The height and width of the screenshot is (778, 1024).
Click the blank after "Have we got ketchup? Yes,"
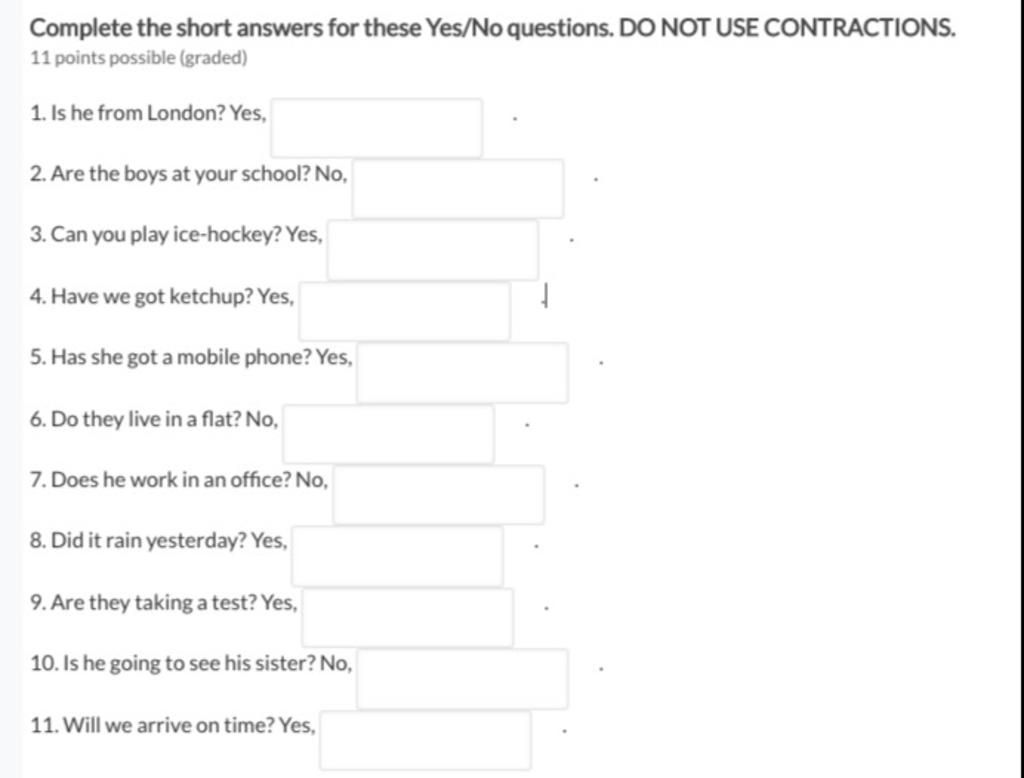click(405, 311)
